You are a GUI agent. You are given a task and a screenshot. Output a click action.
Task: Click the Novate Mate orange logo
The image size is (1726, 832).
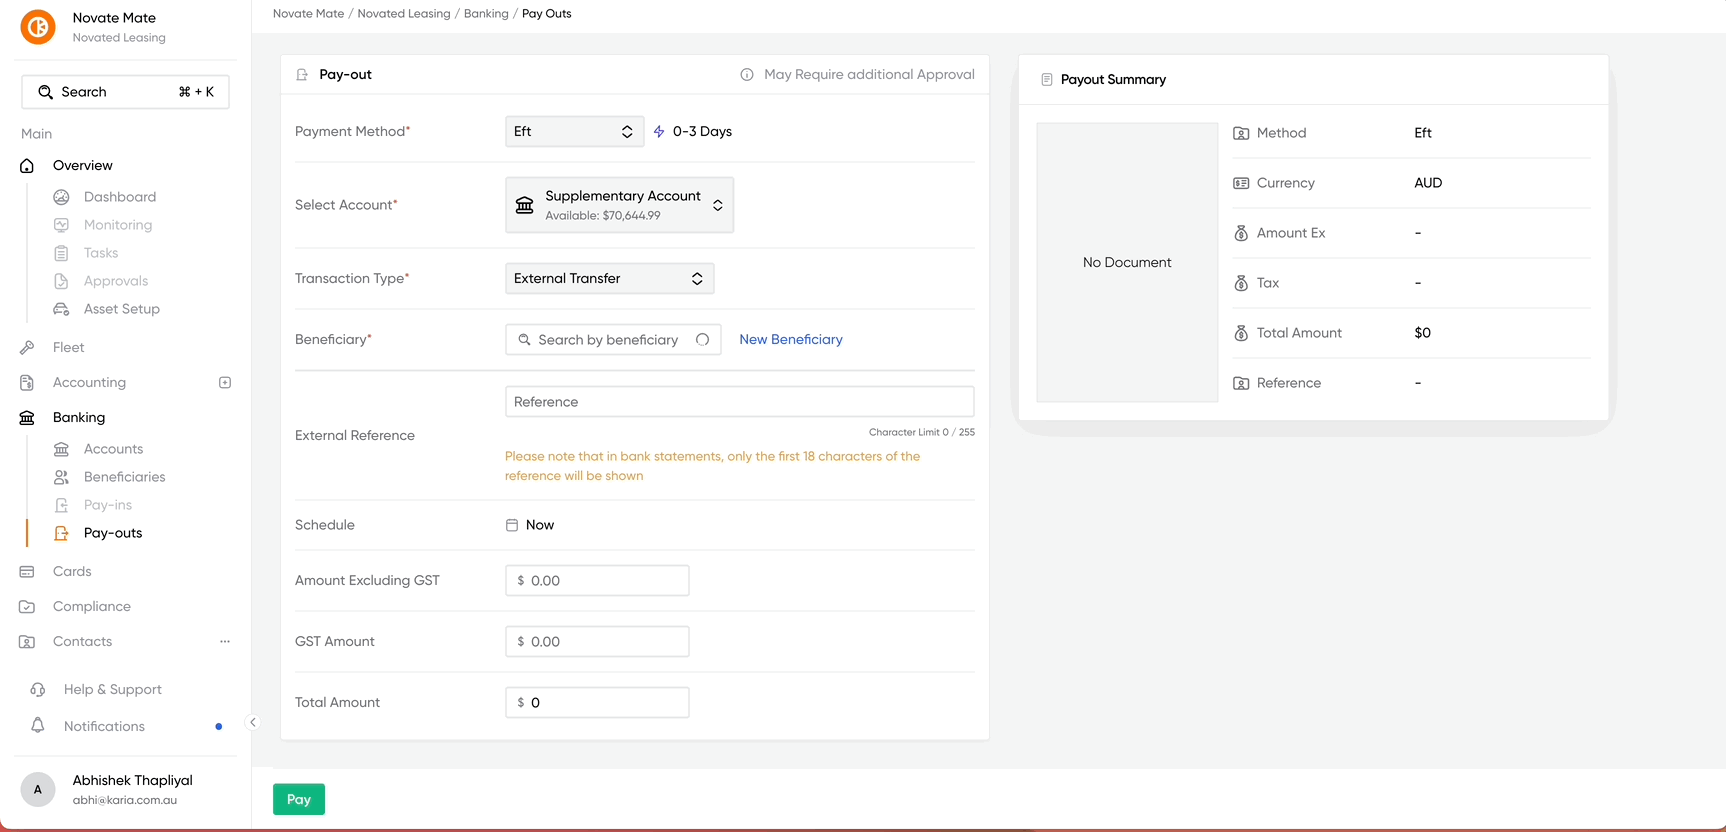pyautogui.click(x=38, y=27)
